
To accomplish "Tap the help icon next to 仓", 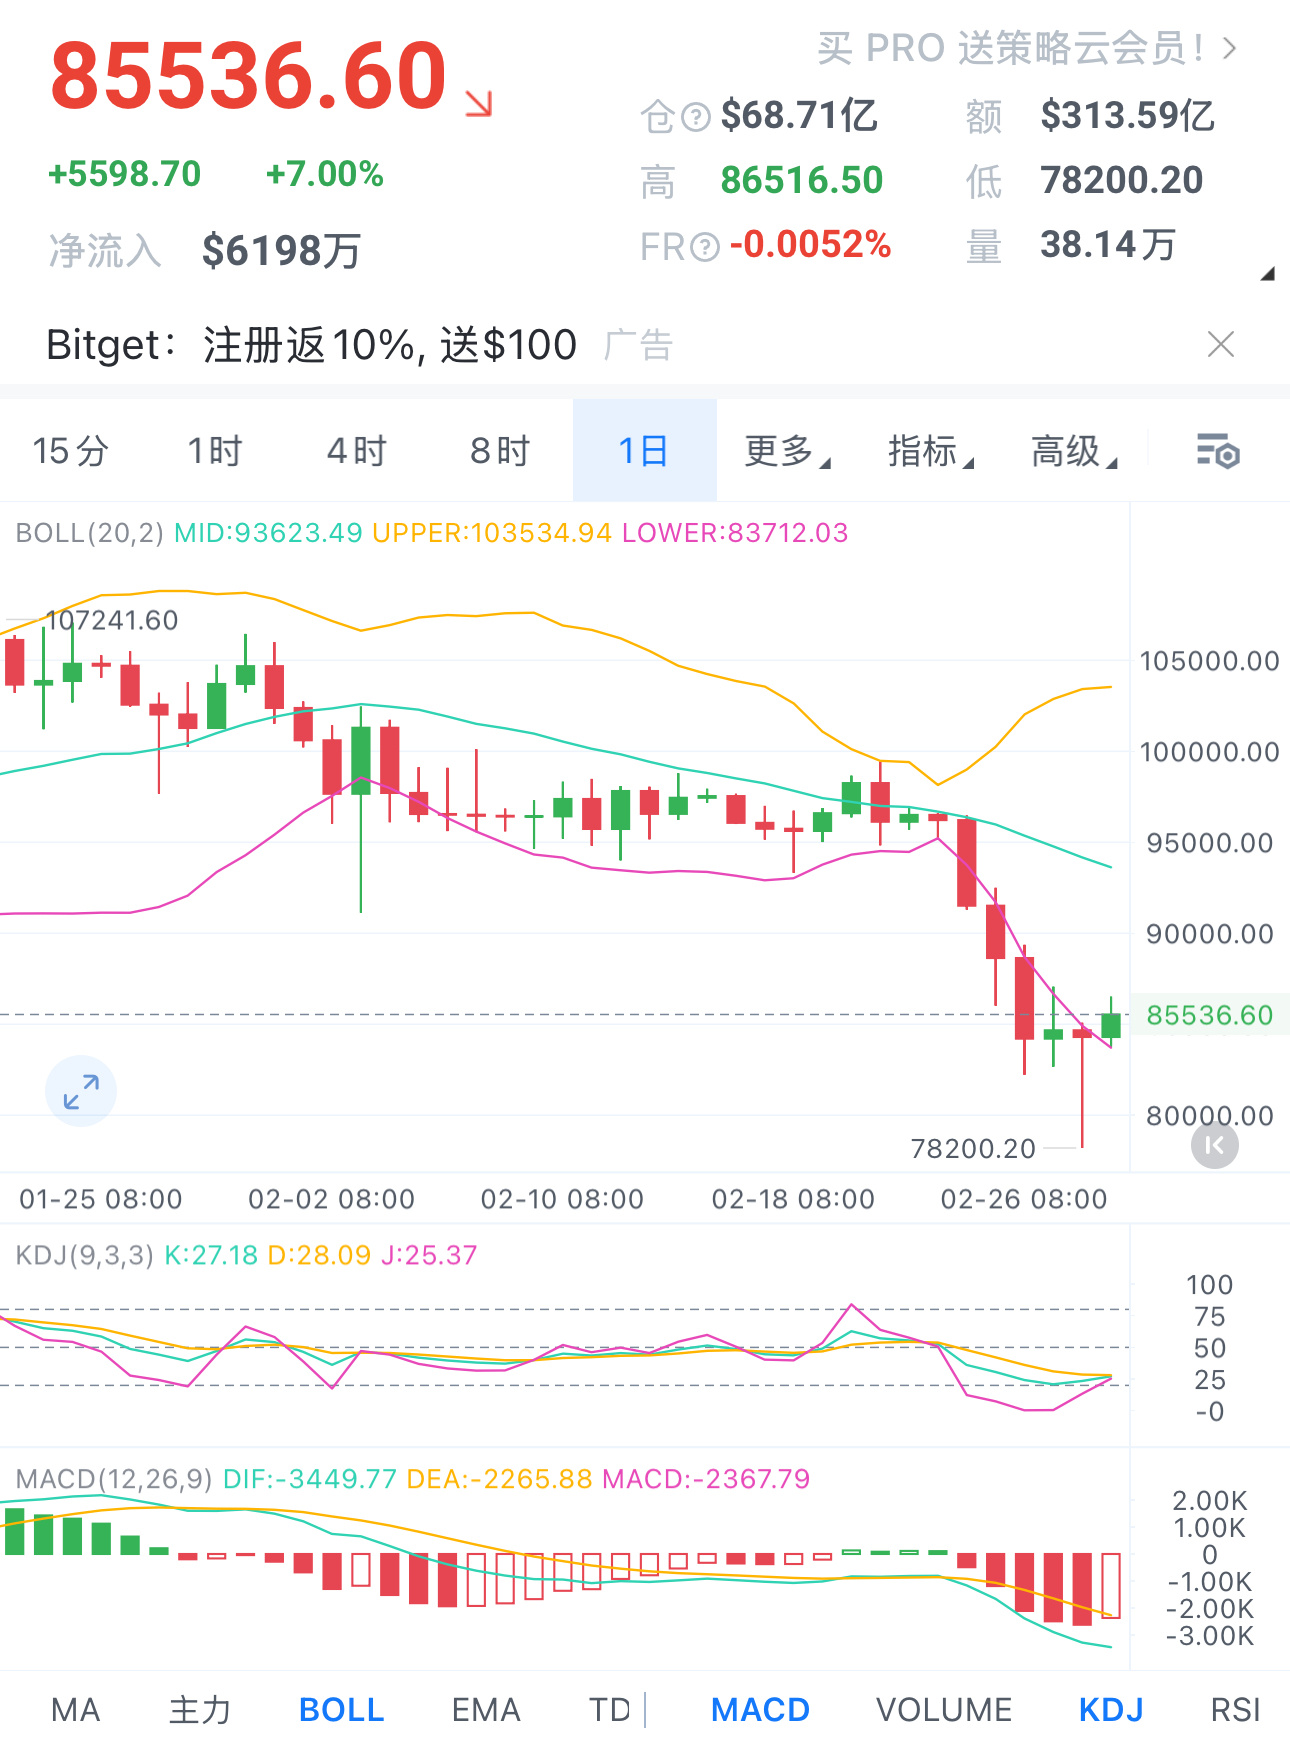I will pos(696,117).
